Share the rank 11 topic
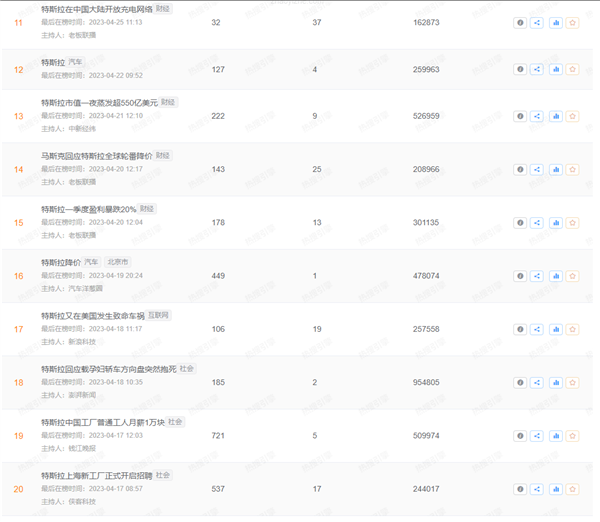 pos(537,23)
